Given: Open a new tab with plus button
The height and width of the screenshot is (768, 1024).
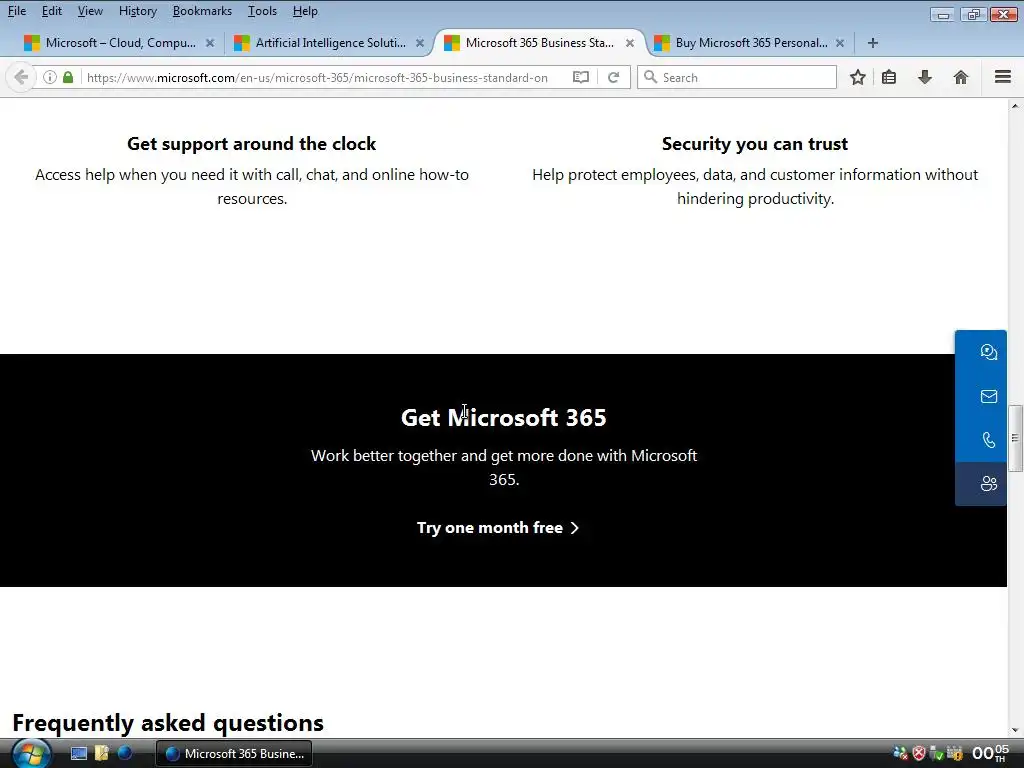Looking at the screenshot, I should point(872,43).
